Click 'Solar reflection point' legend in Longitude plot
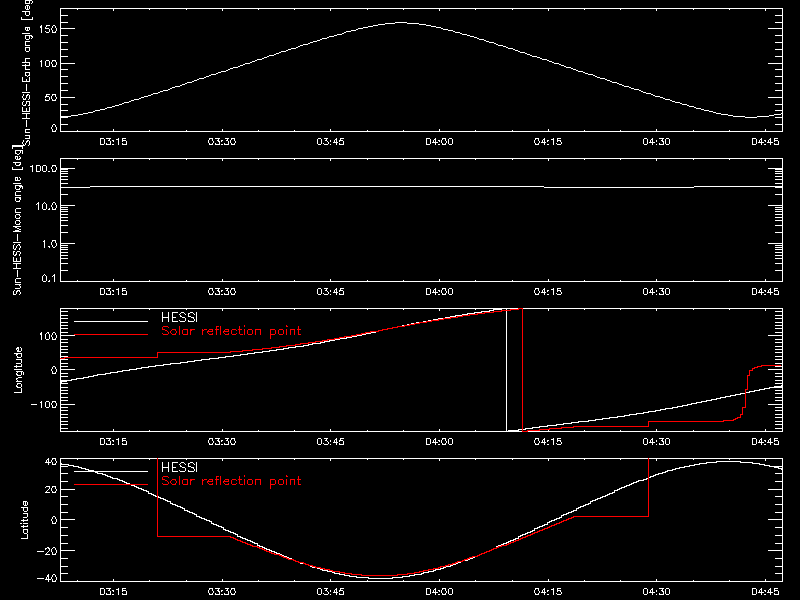 pyautogui.click(x=231, y=331)
